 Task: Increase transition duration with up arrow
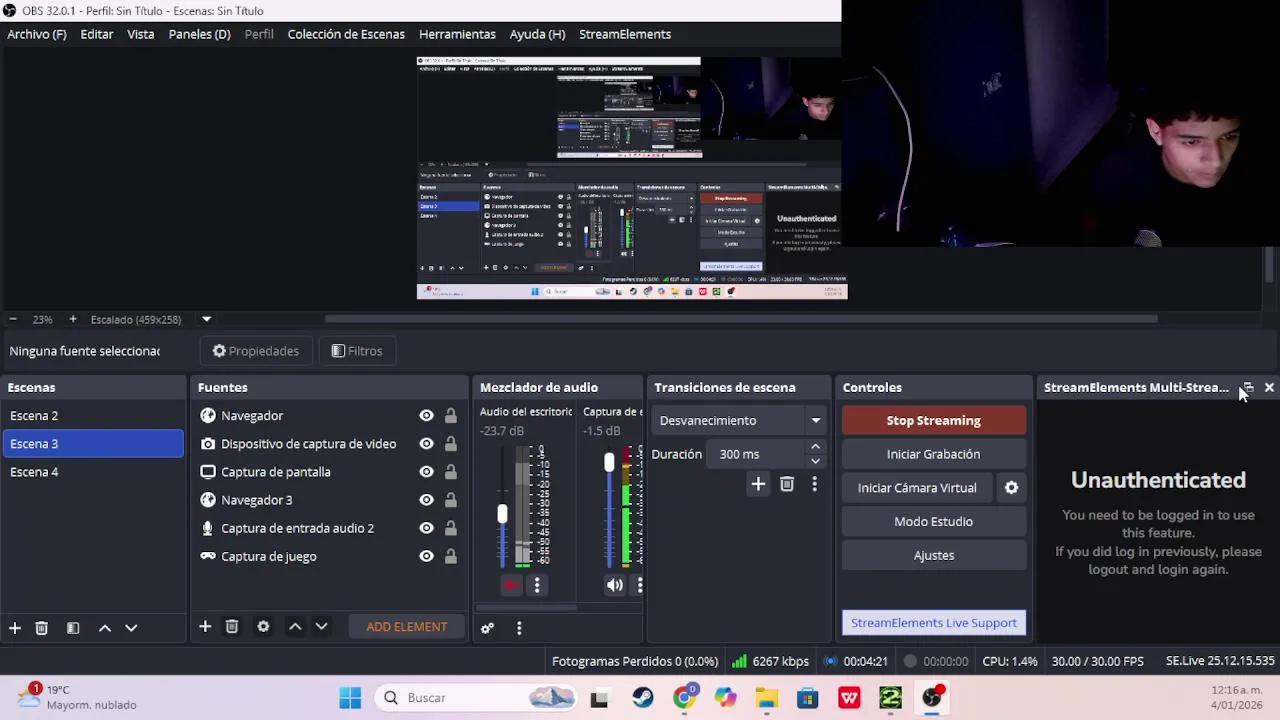pyautogui.click(x=815, y=447)
